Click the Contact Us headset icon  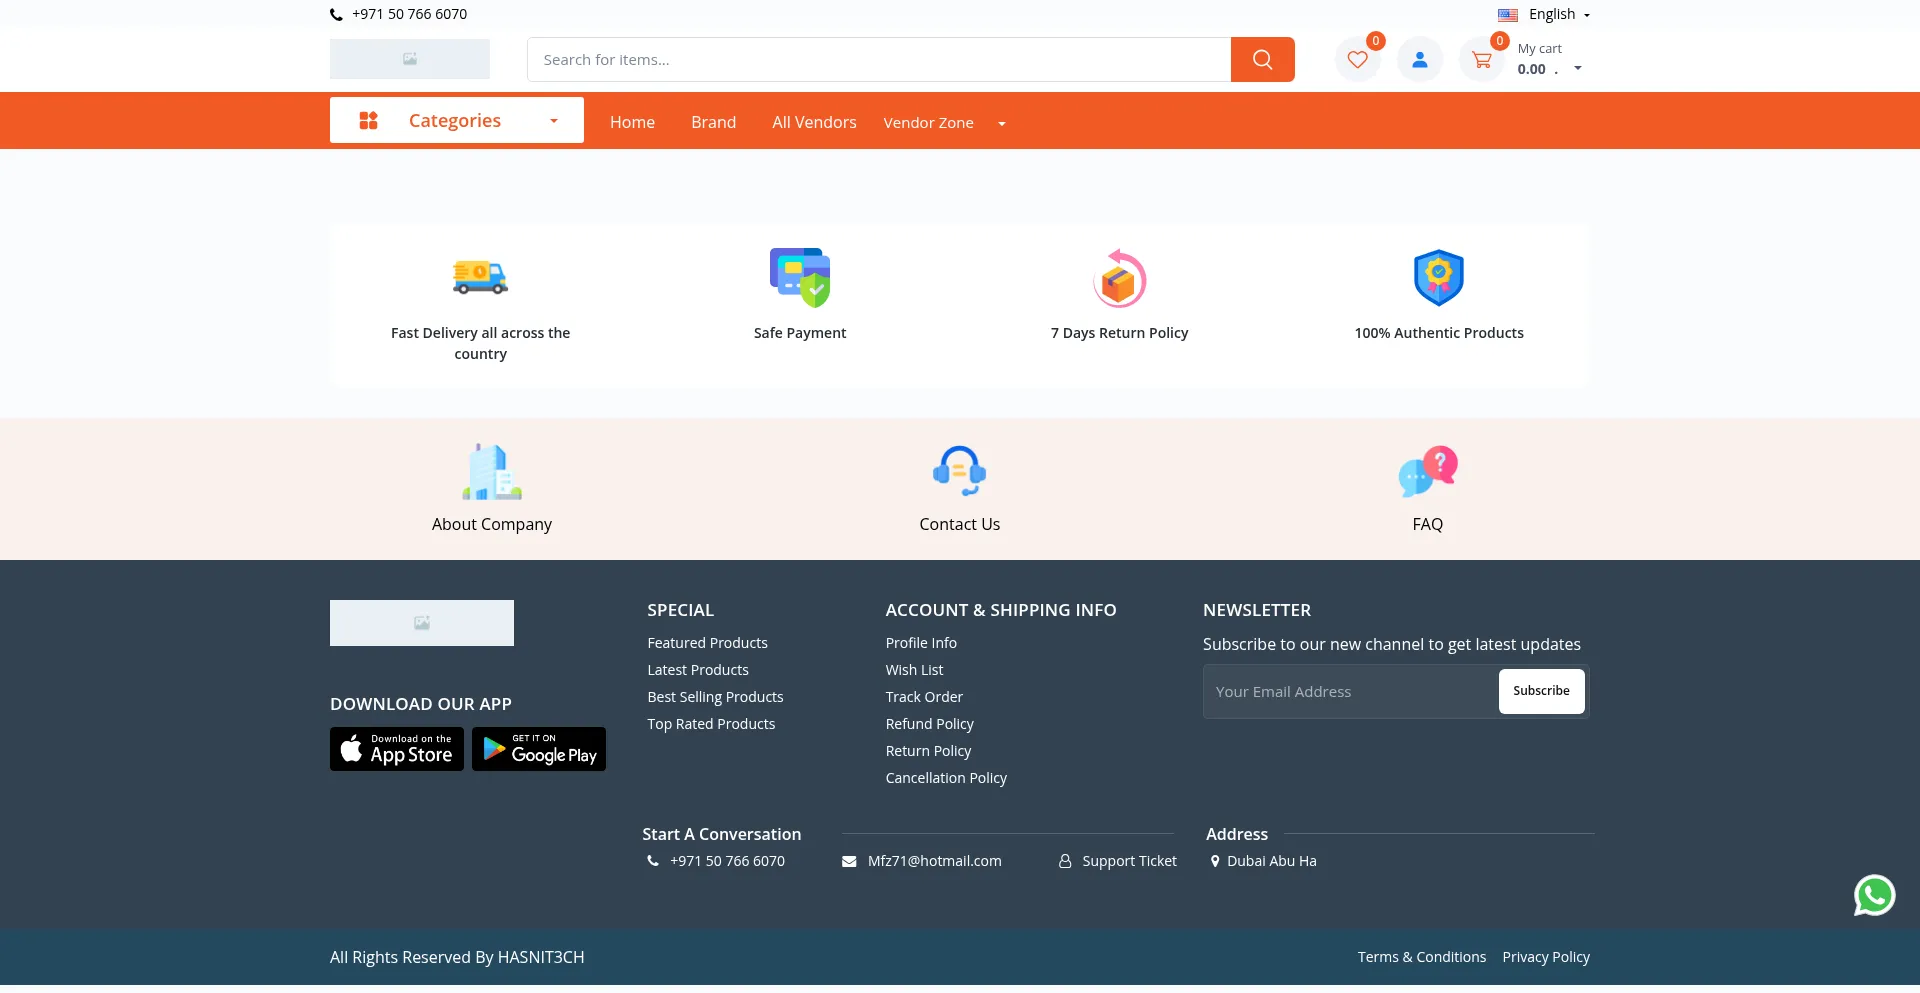959,471
